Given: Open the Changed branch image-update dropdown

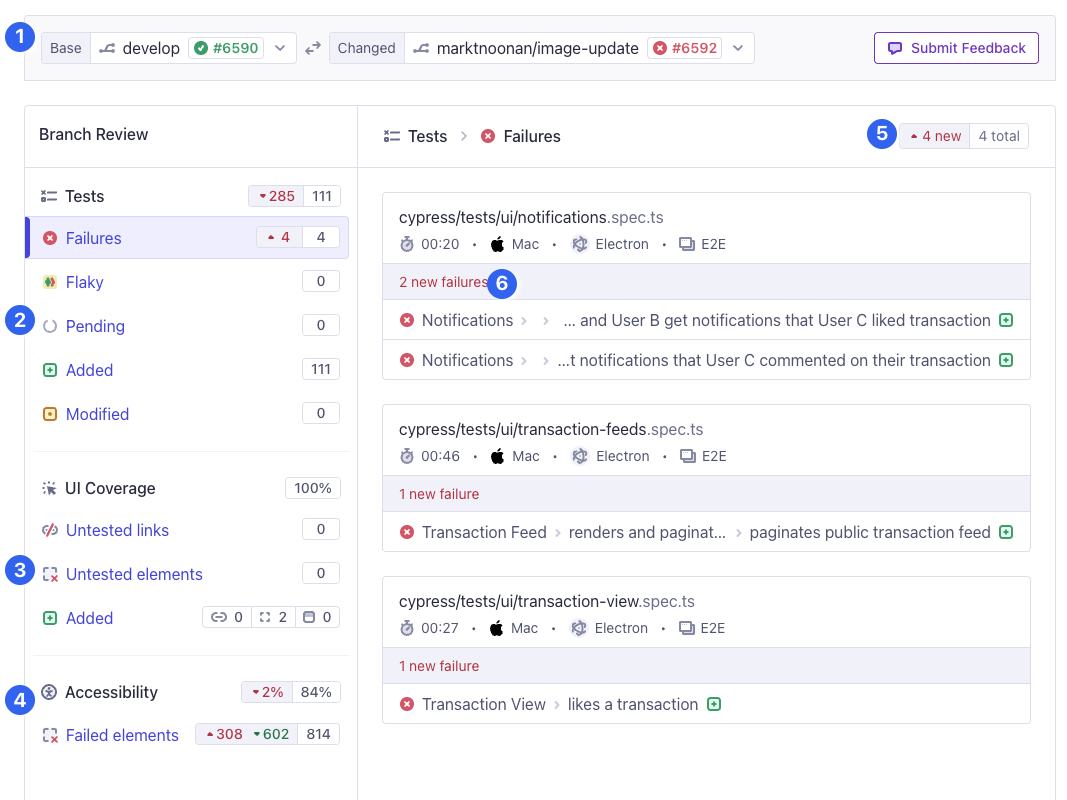Looking at the screenshot, I should coord(738,48).
